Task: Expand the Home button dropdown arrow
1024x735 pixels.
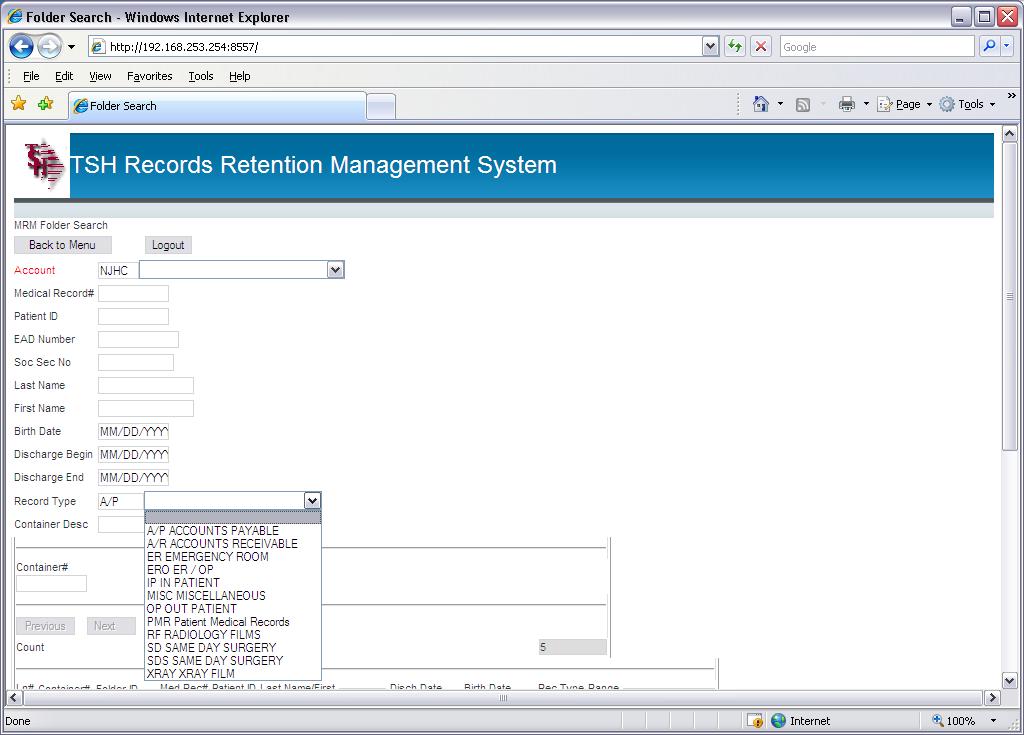Action: [780, 104]
